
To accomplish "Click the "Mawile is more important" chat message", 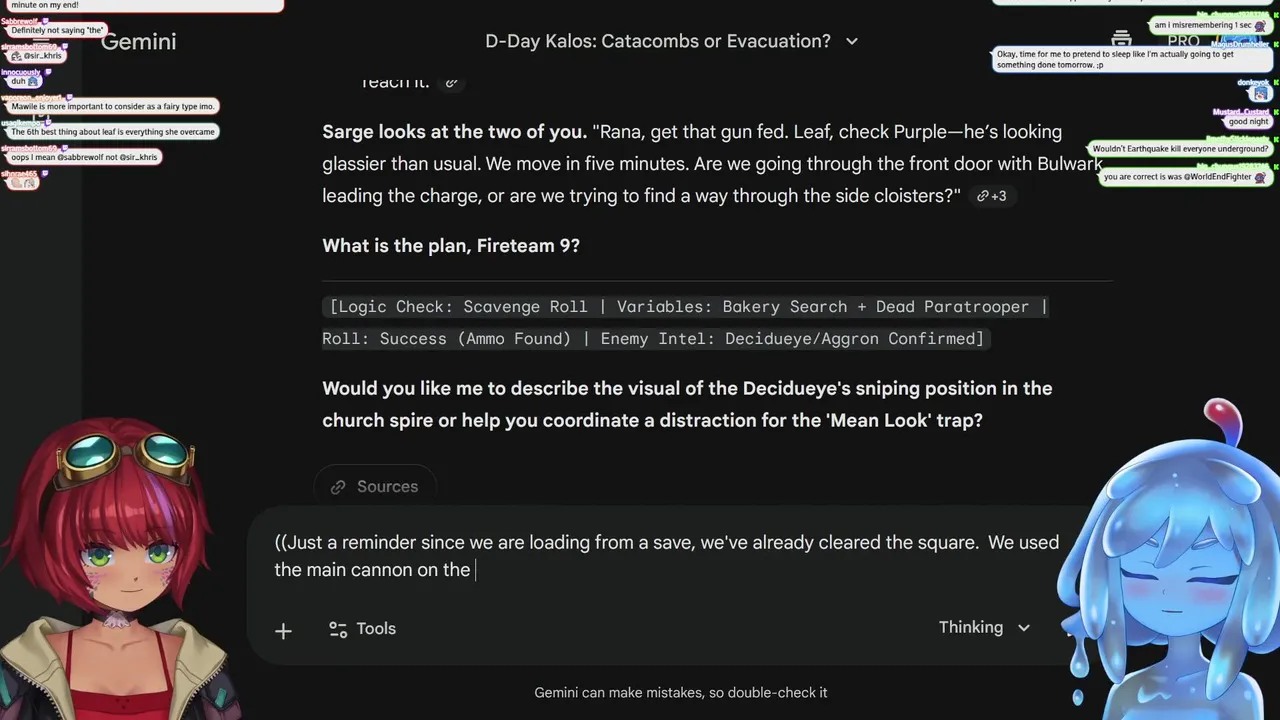I will click(x=113, y=106).
